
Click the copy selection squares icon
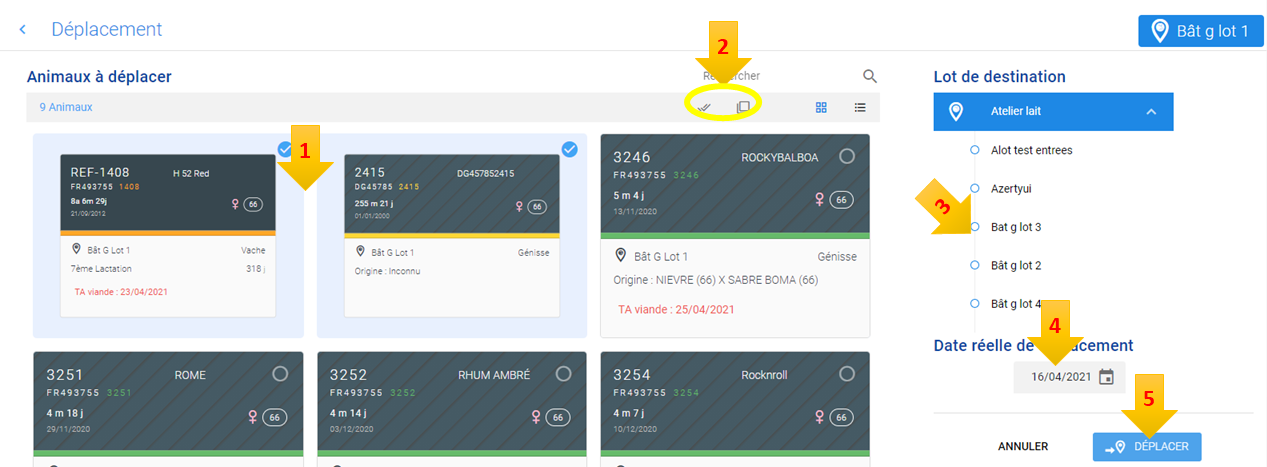pos(743,107)
